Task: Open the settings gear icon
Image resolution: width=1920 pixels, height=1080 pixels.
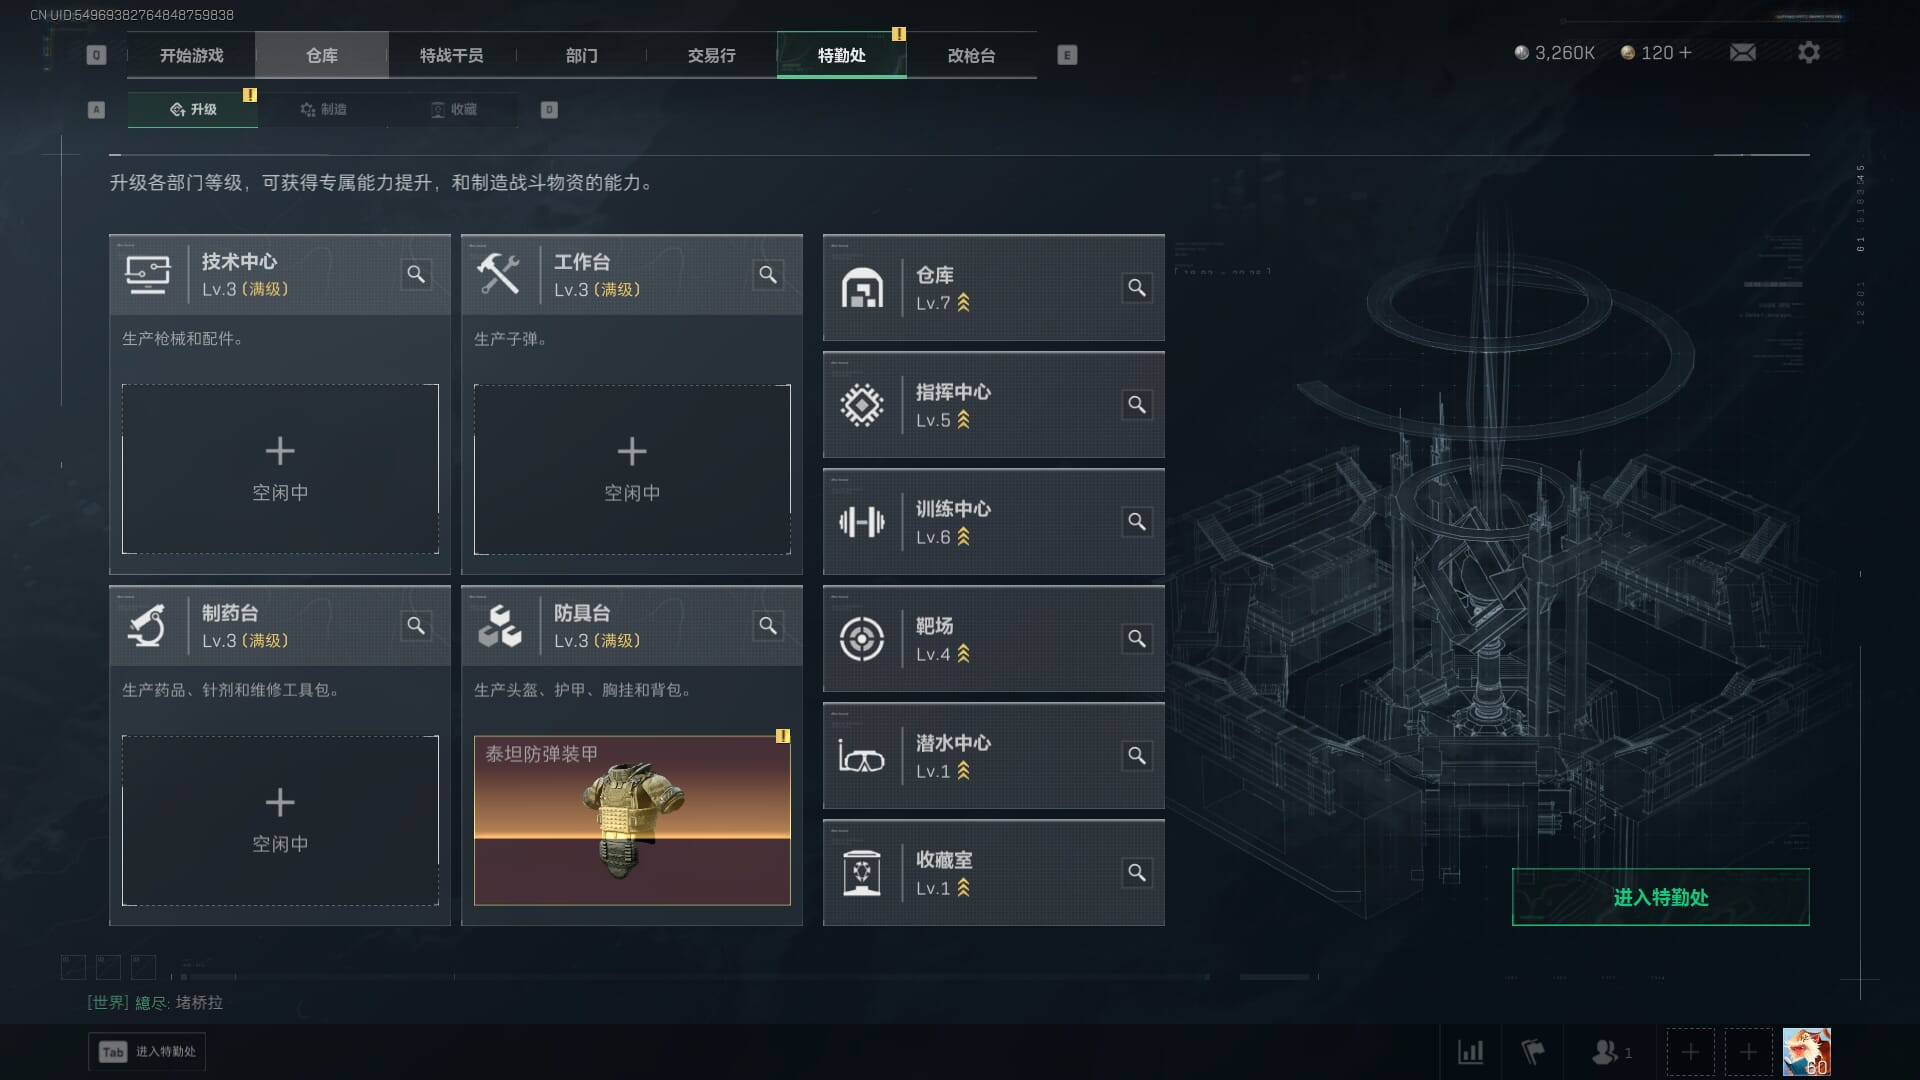Action: (x=1808, y=52)
